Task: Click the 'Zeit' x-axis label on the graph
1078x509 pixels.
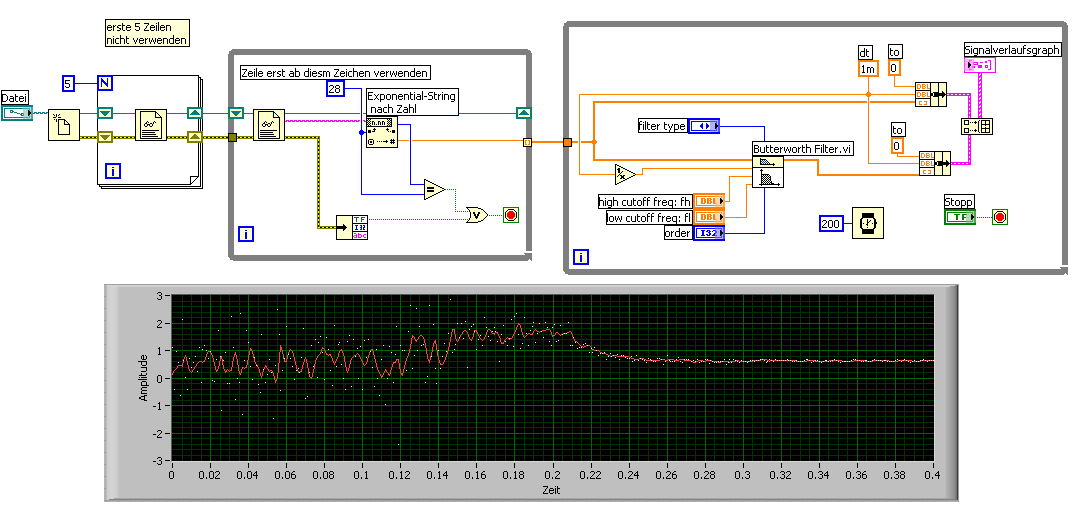Action: coord(551,490)
